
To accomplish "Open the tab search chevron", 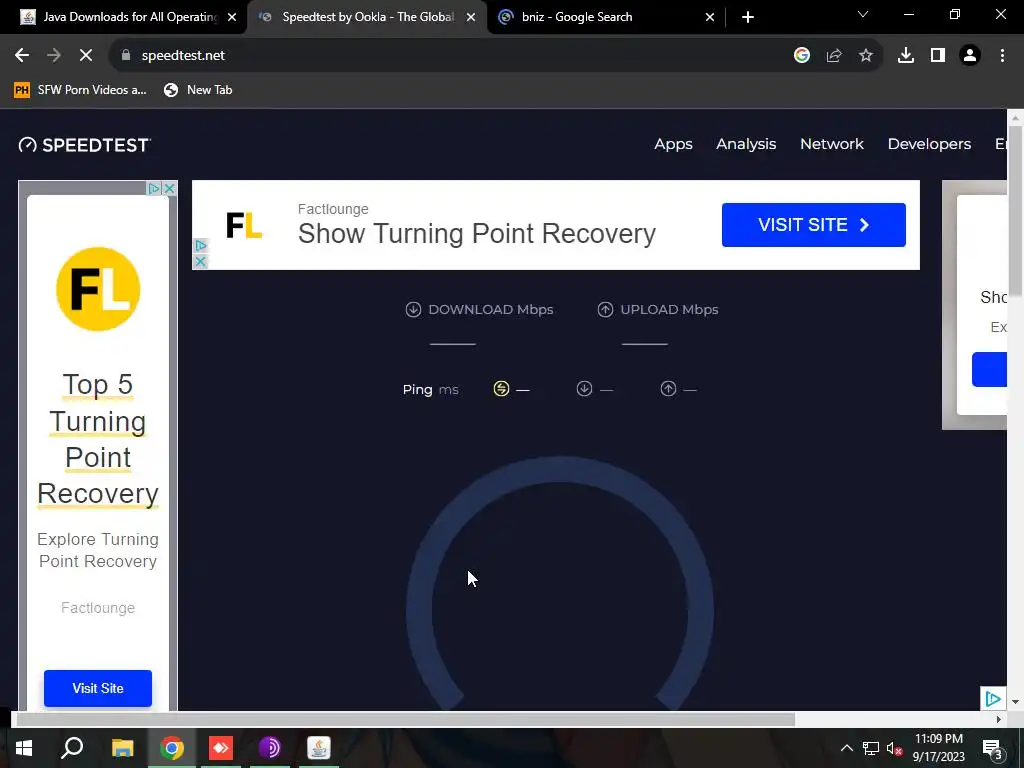I will tap(863, 14).
